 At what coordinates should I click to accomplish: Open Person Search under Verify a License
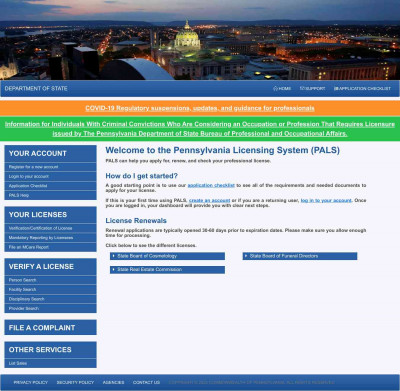(x=50, y=280)
